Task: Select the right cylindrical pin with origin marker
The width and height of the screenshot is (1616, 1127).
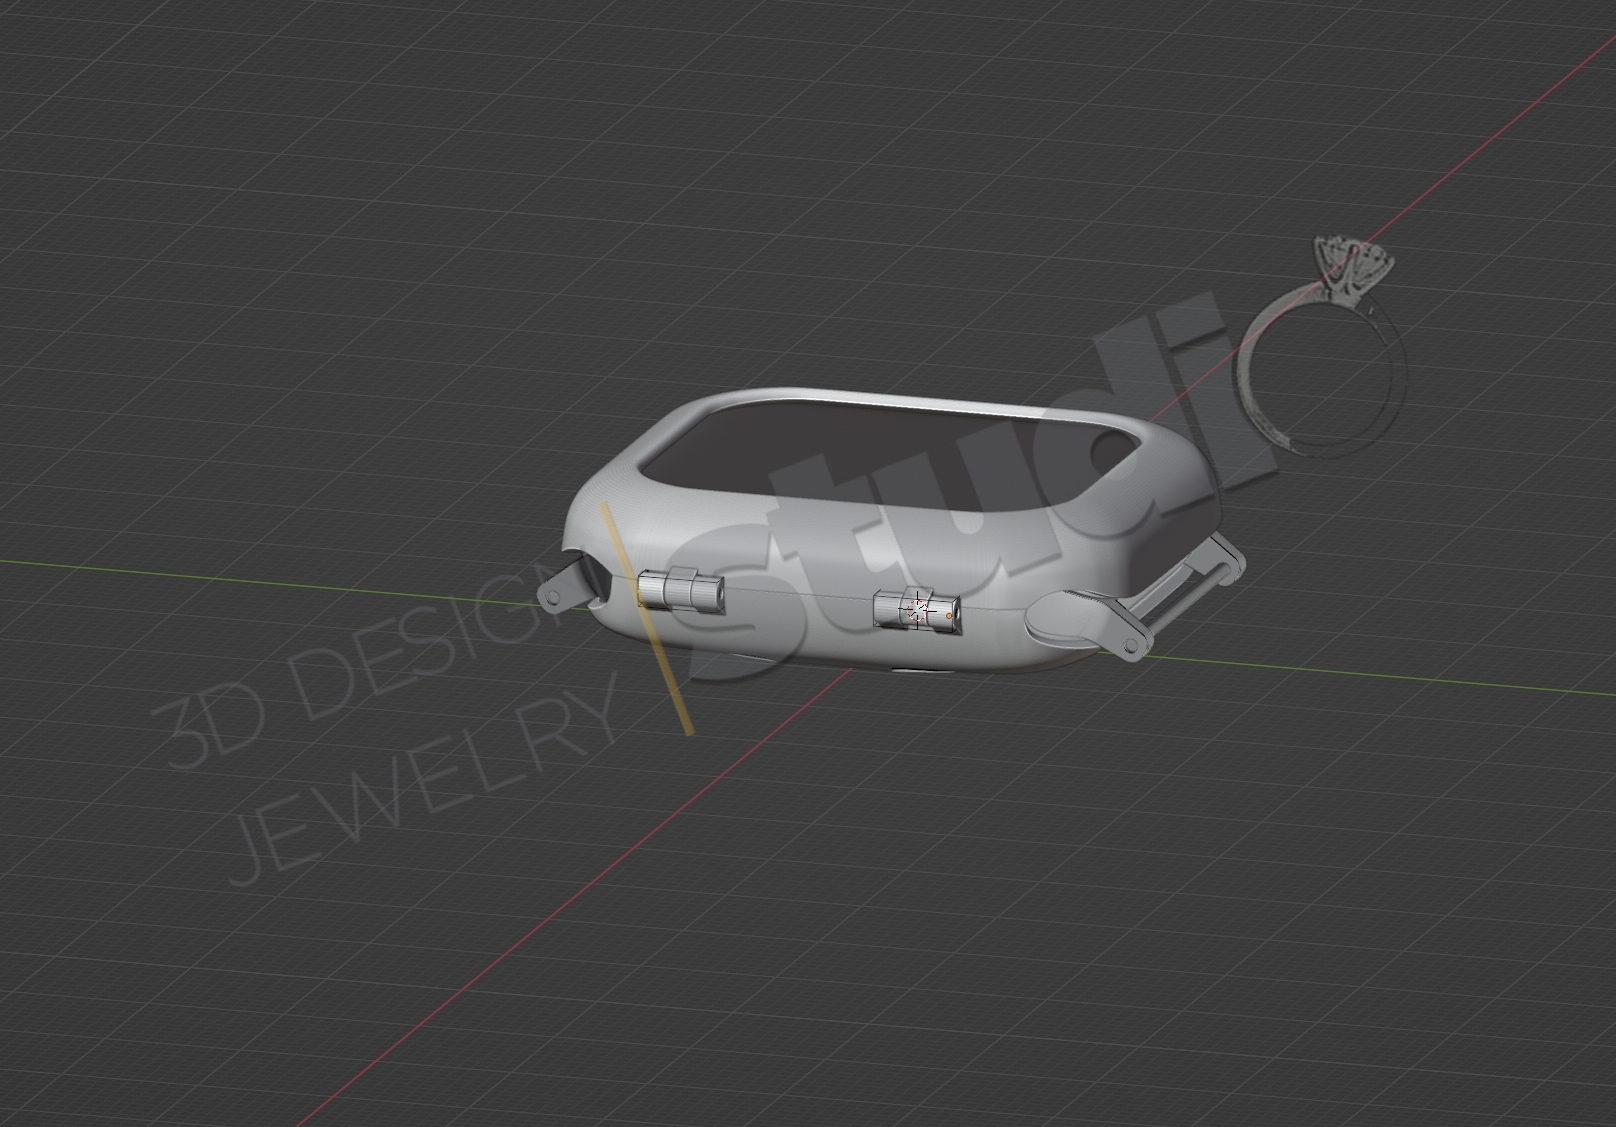Action: click(917, 610)
